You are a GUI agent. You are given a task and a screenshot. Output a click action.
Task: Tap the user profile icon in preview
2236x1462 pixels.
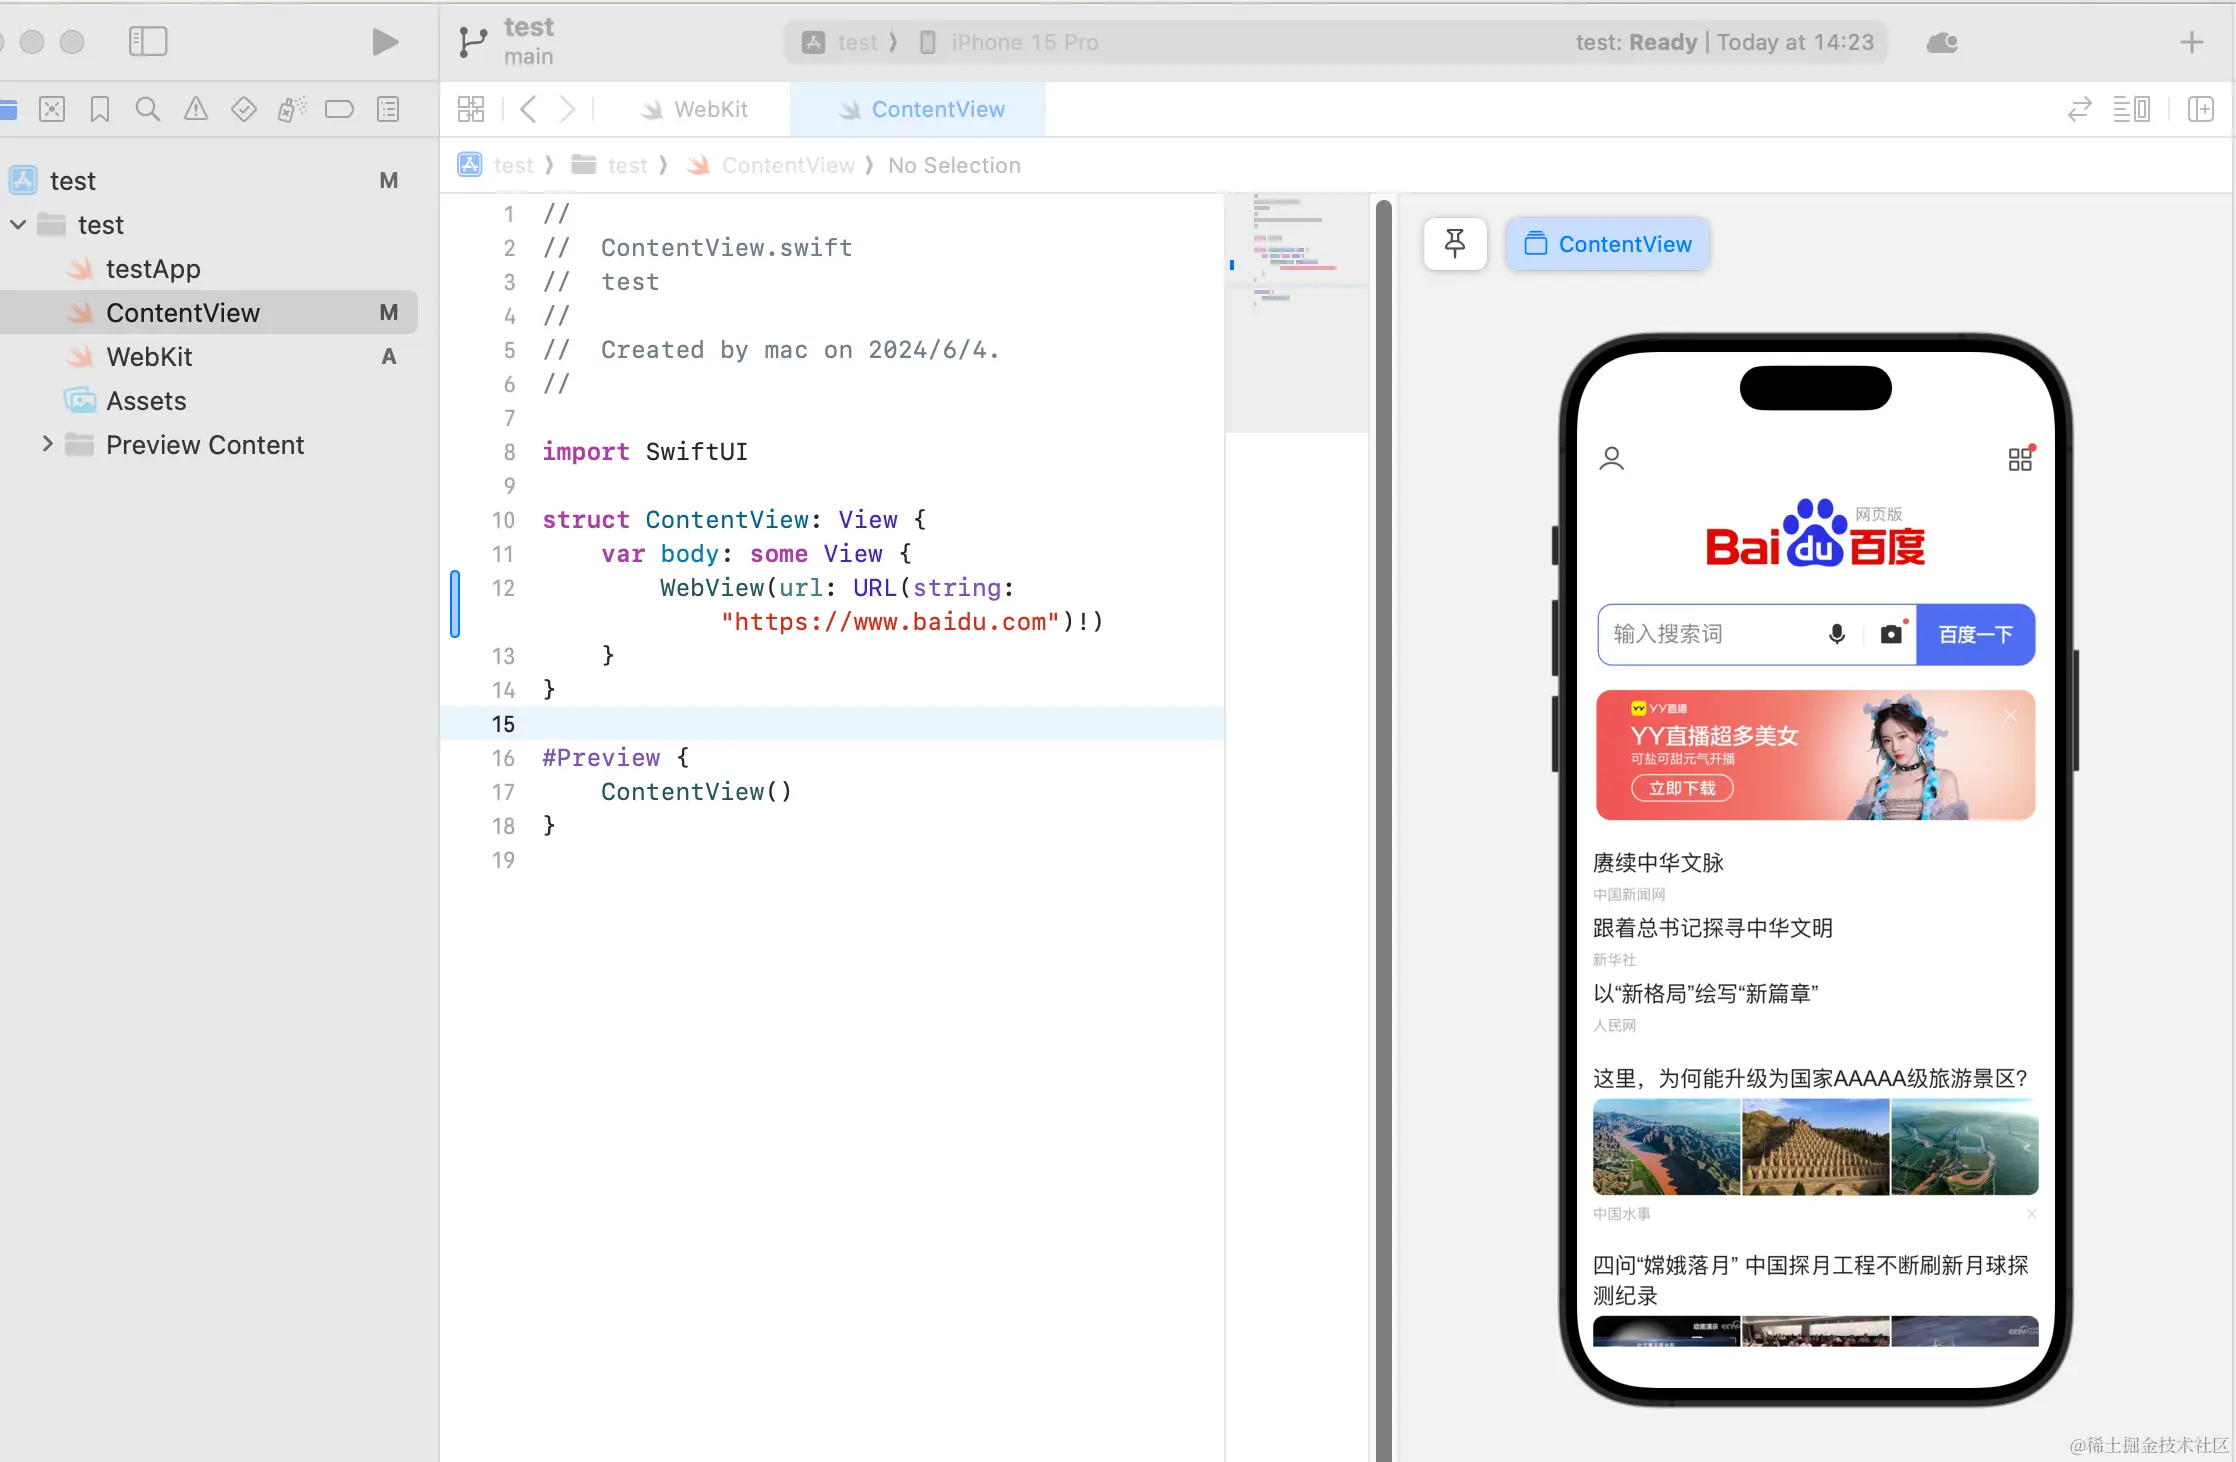[1611, 459]
